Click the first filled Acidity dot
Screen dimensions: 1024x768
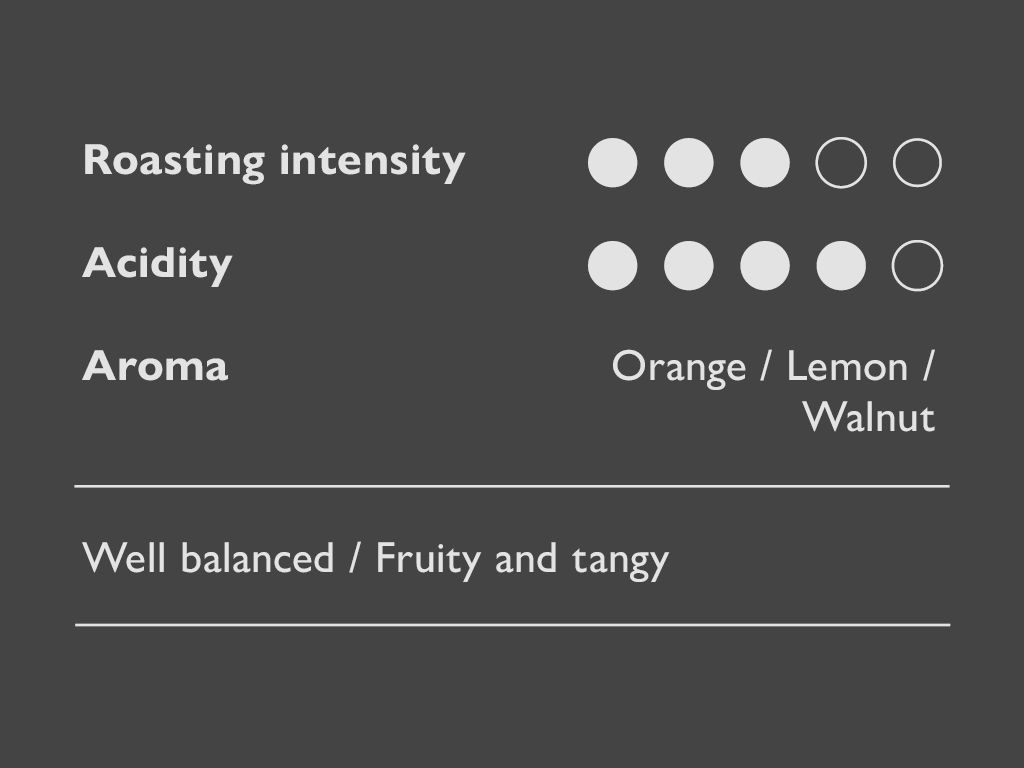pos(612,266)
